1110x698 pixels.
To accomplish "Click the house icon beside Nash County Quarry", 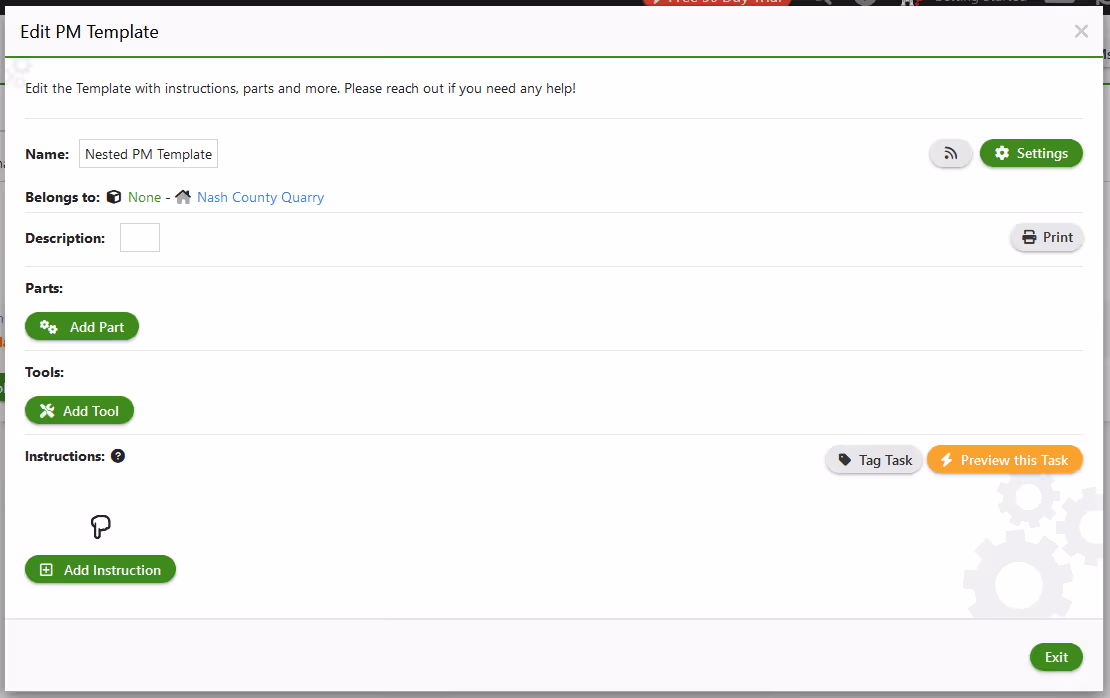I will (x=183, y=197).
